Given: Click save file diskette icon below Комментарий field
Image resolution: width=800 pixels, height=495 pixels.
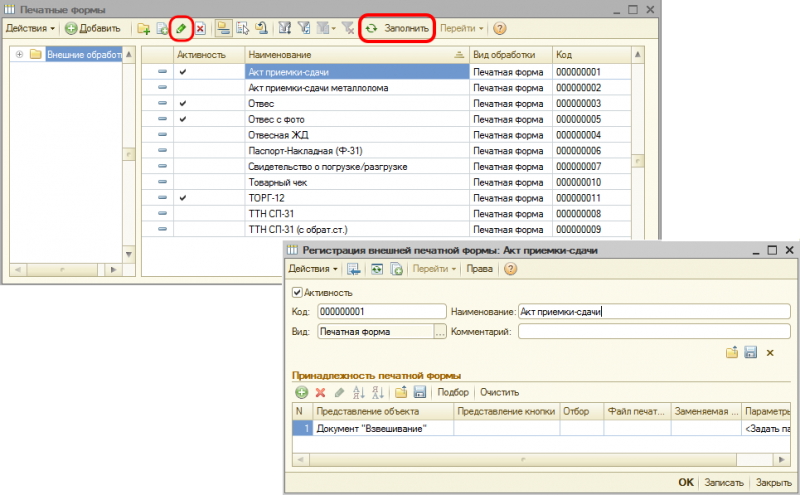Looking at the screenshot, I should point(751,352).
